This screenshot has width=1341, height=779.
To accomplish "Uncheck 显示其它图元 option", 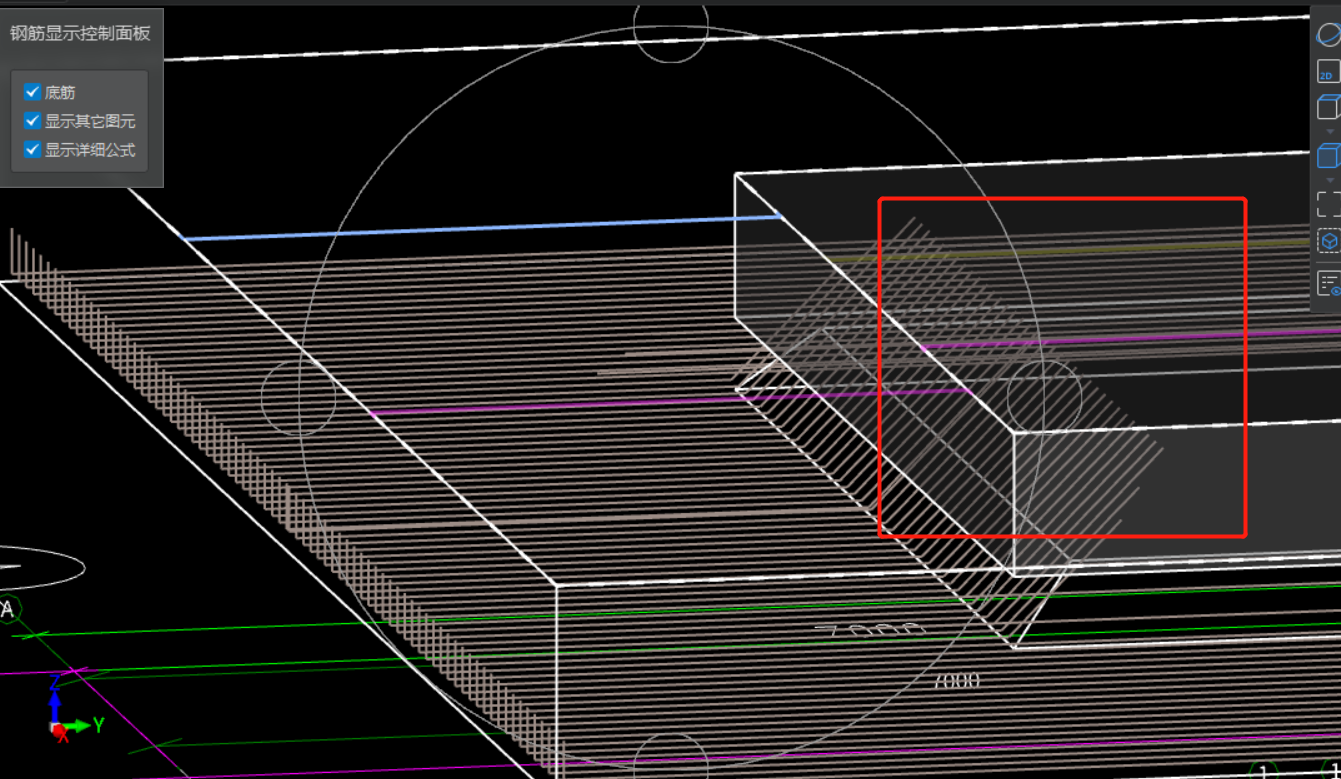I will (32, 121).
